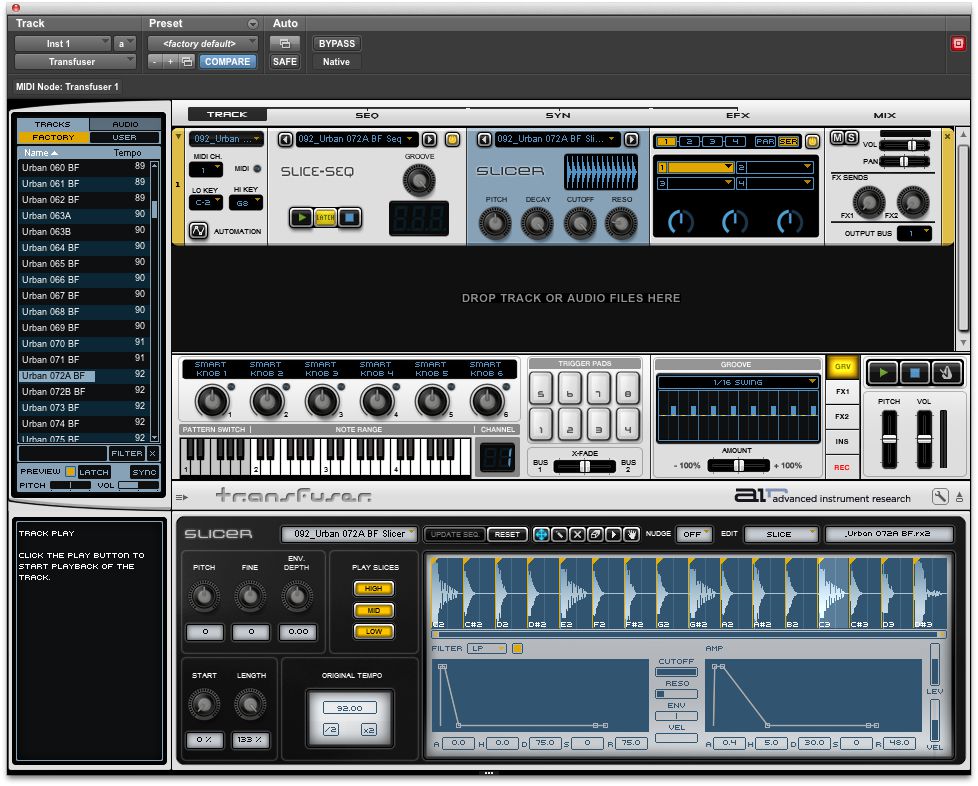Choose the play-arrow tool in the Slicer editor
978x786 pixels.
[x=614, y=535]
